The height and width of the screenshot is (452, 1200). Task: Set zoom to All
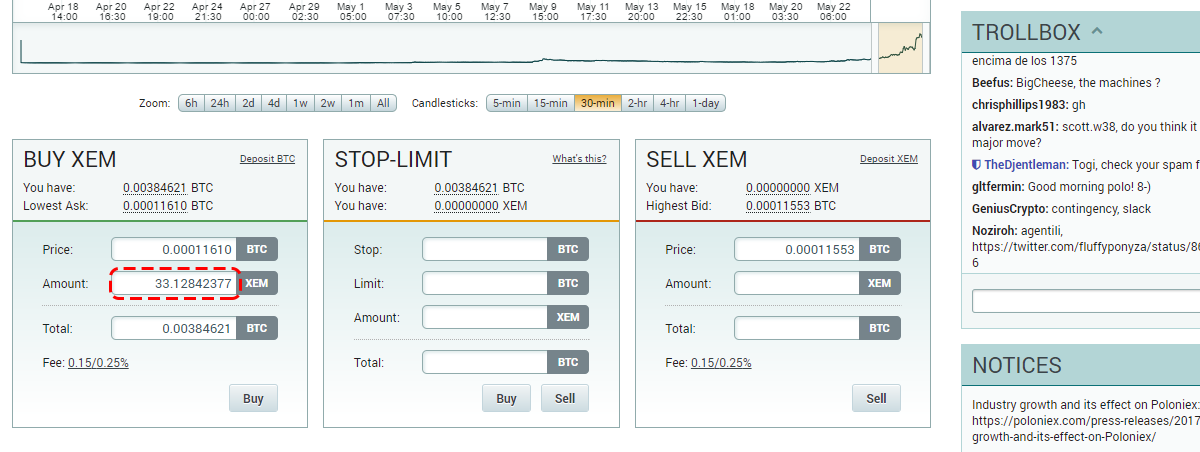[x=383, y=103]
